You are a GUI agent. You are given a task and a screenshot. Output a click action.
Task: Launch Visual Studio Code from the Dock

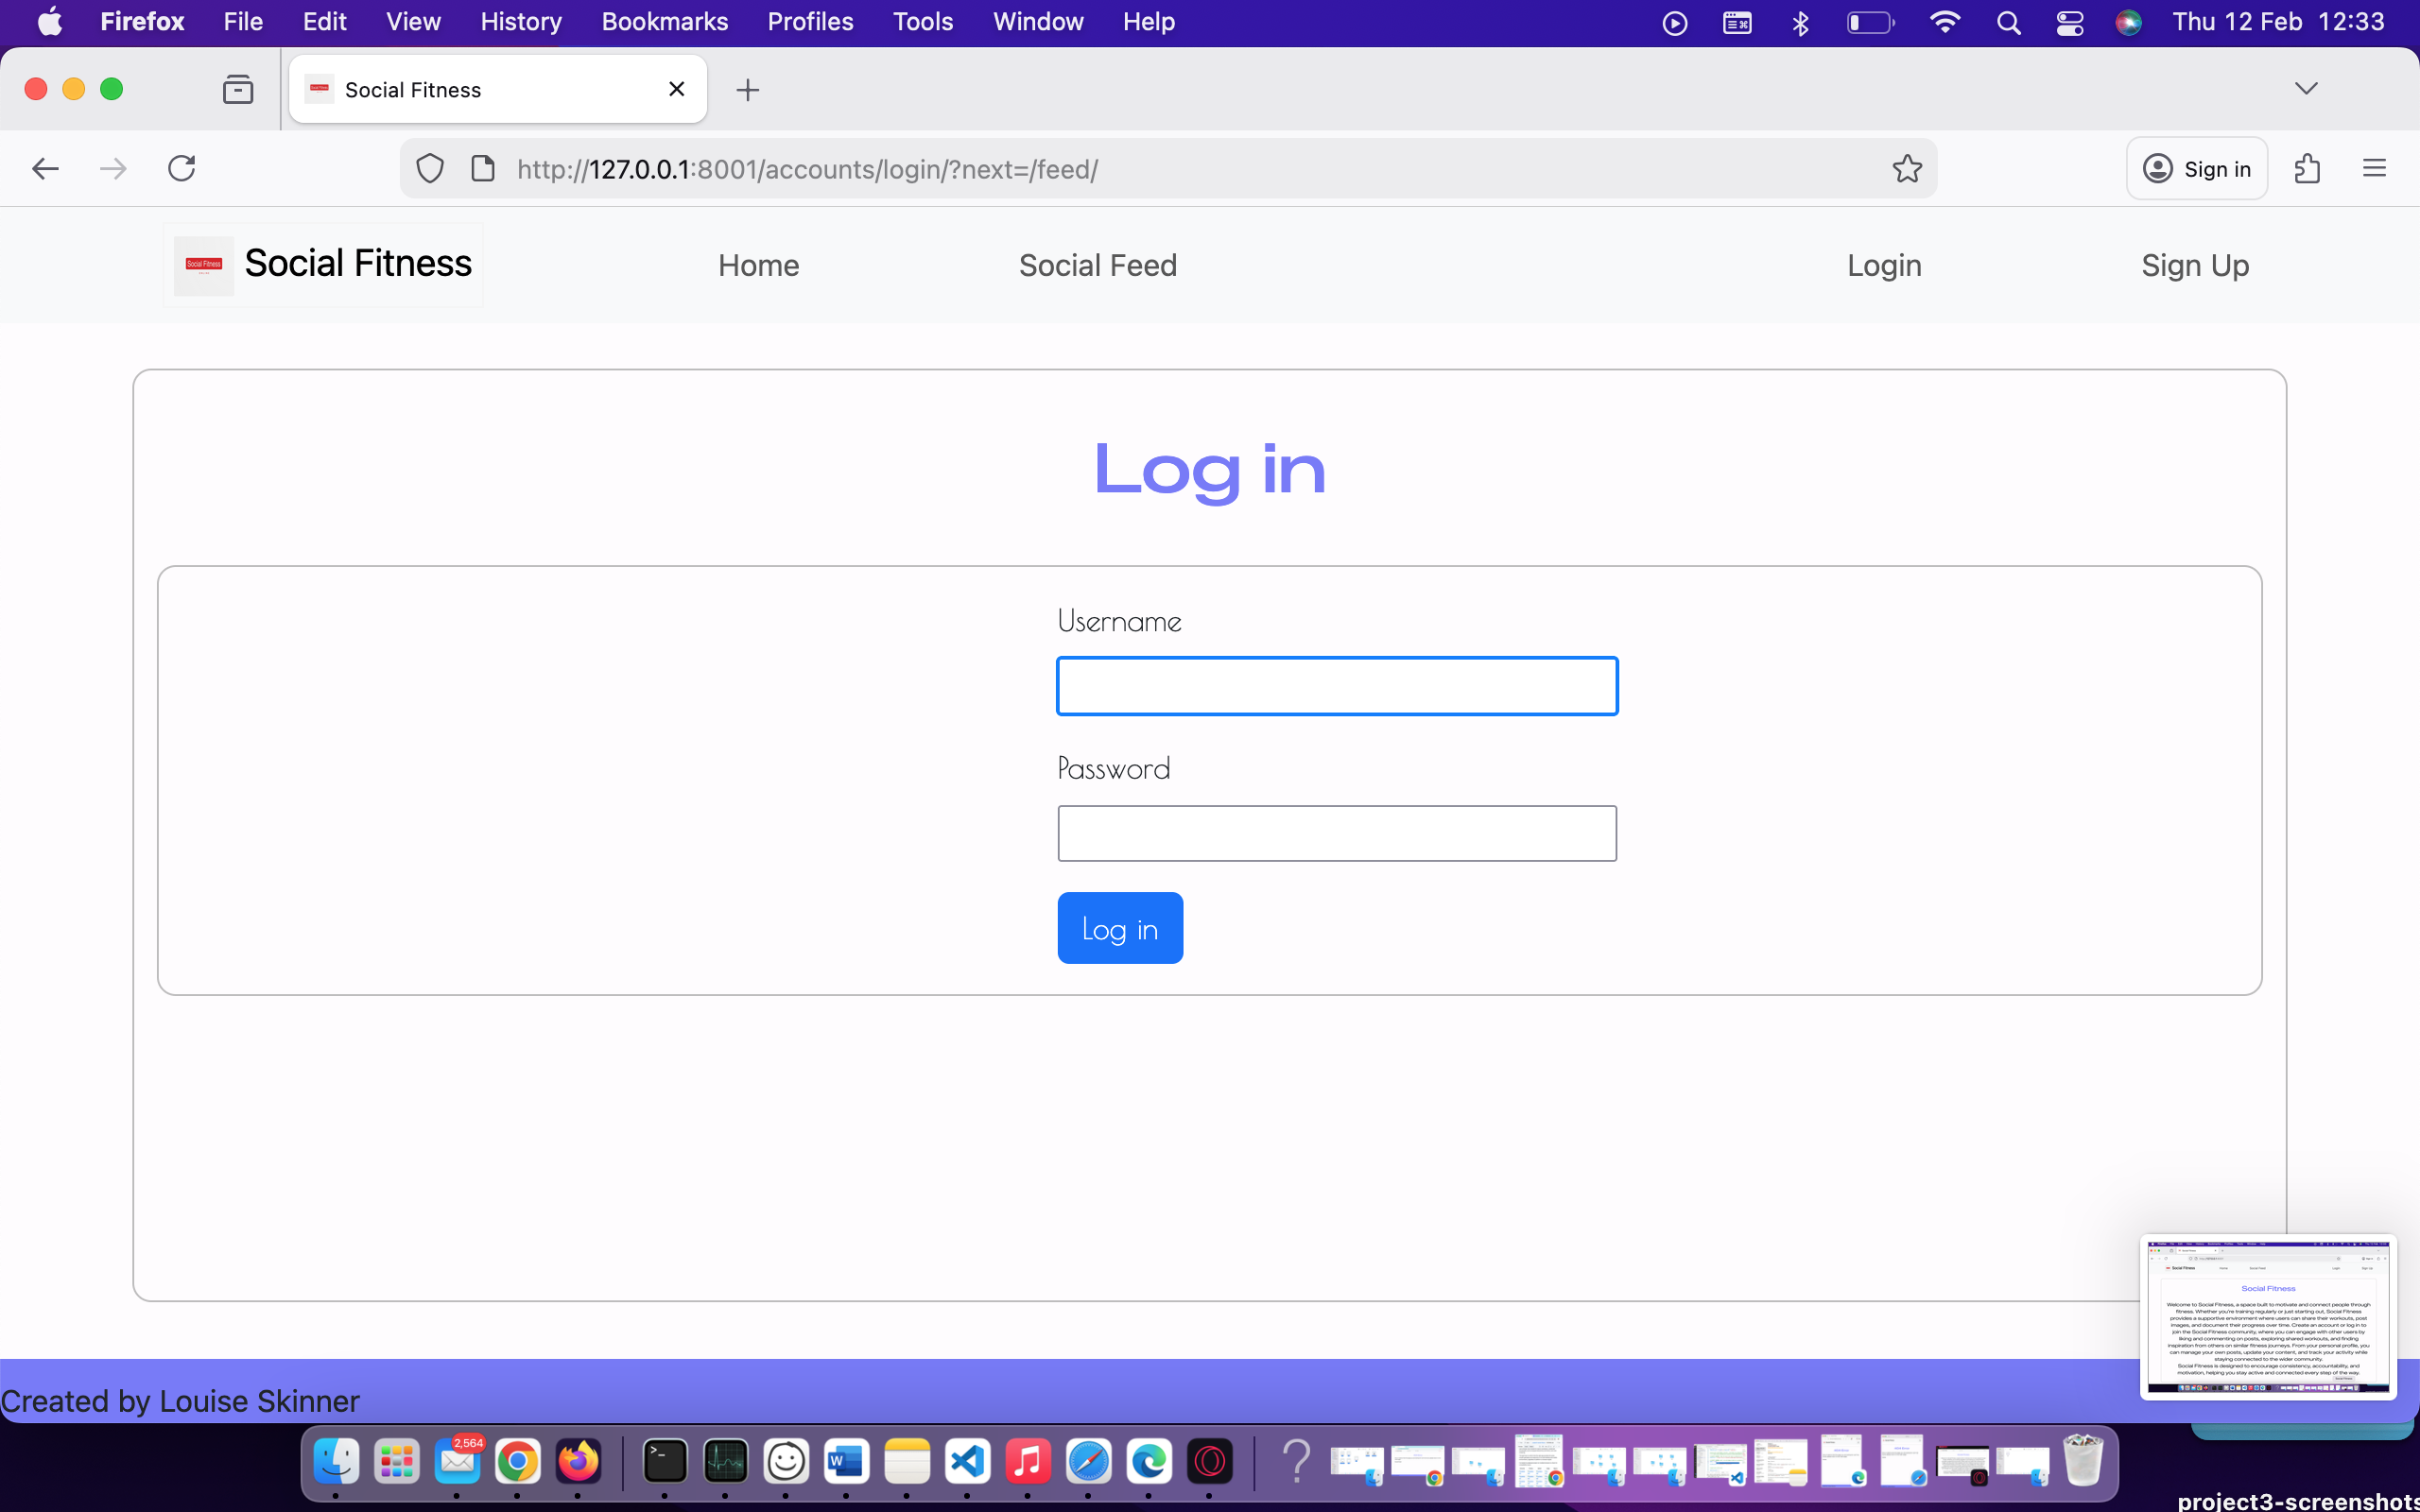(968, 1462)
